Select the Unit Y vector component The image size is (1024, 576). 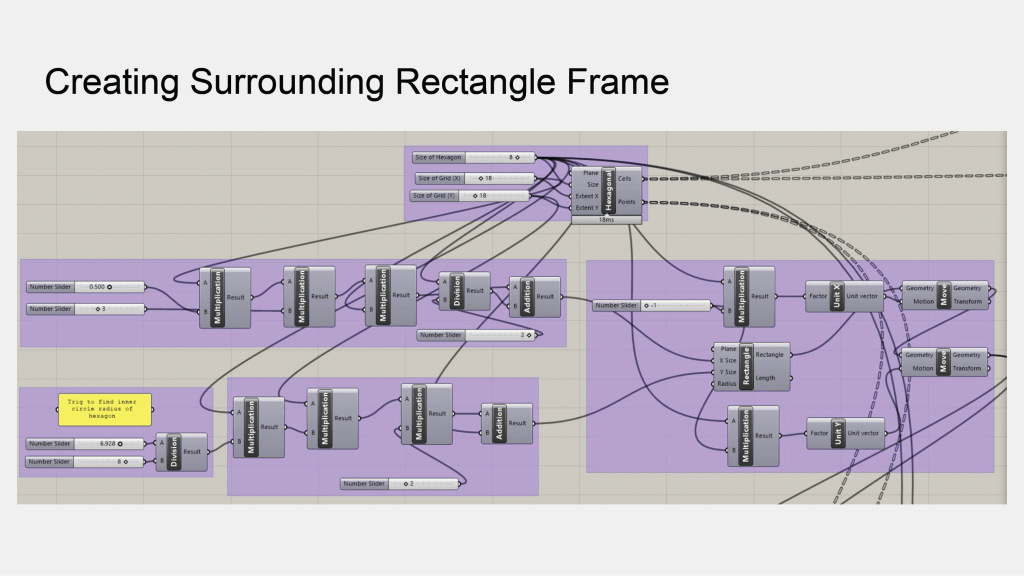click(840, 433)
